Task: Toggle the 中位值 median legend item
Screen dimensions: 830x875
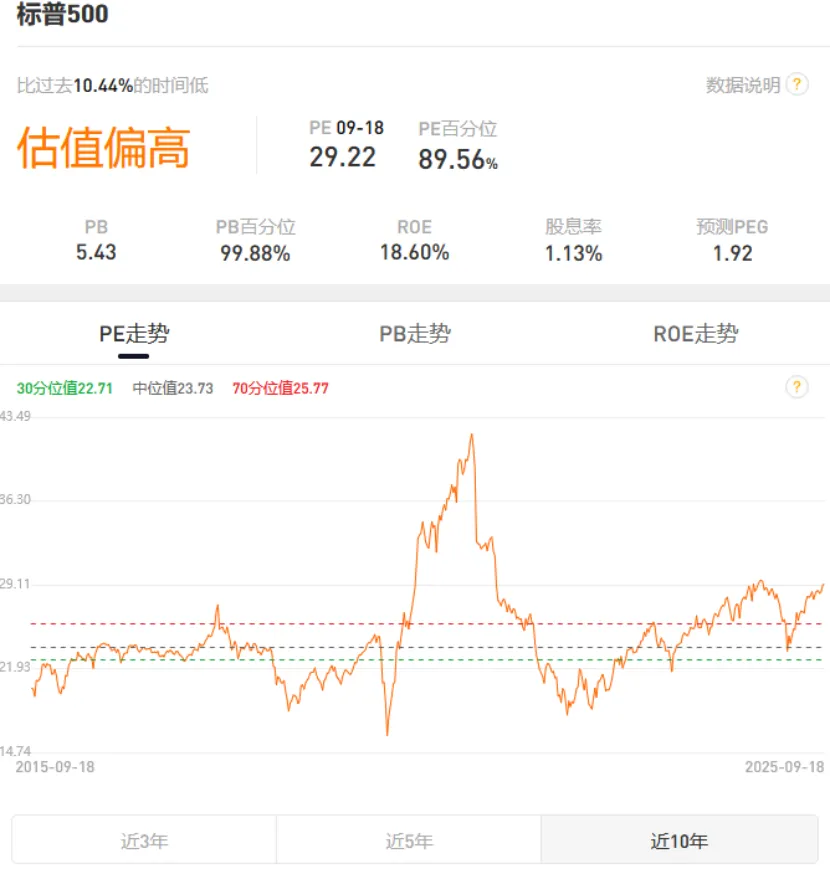Action: pos(173,388)
